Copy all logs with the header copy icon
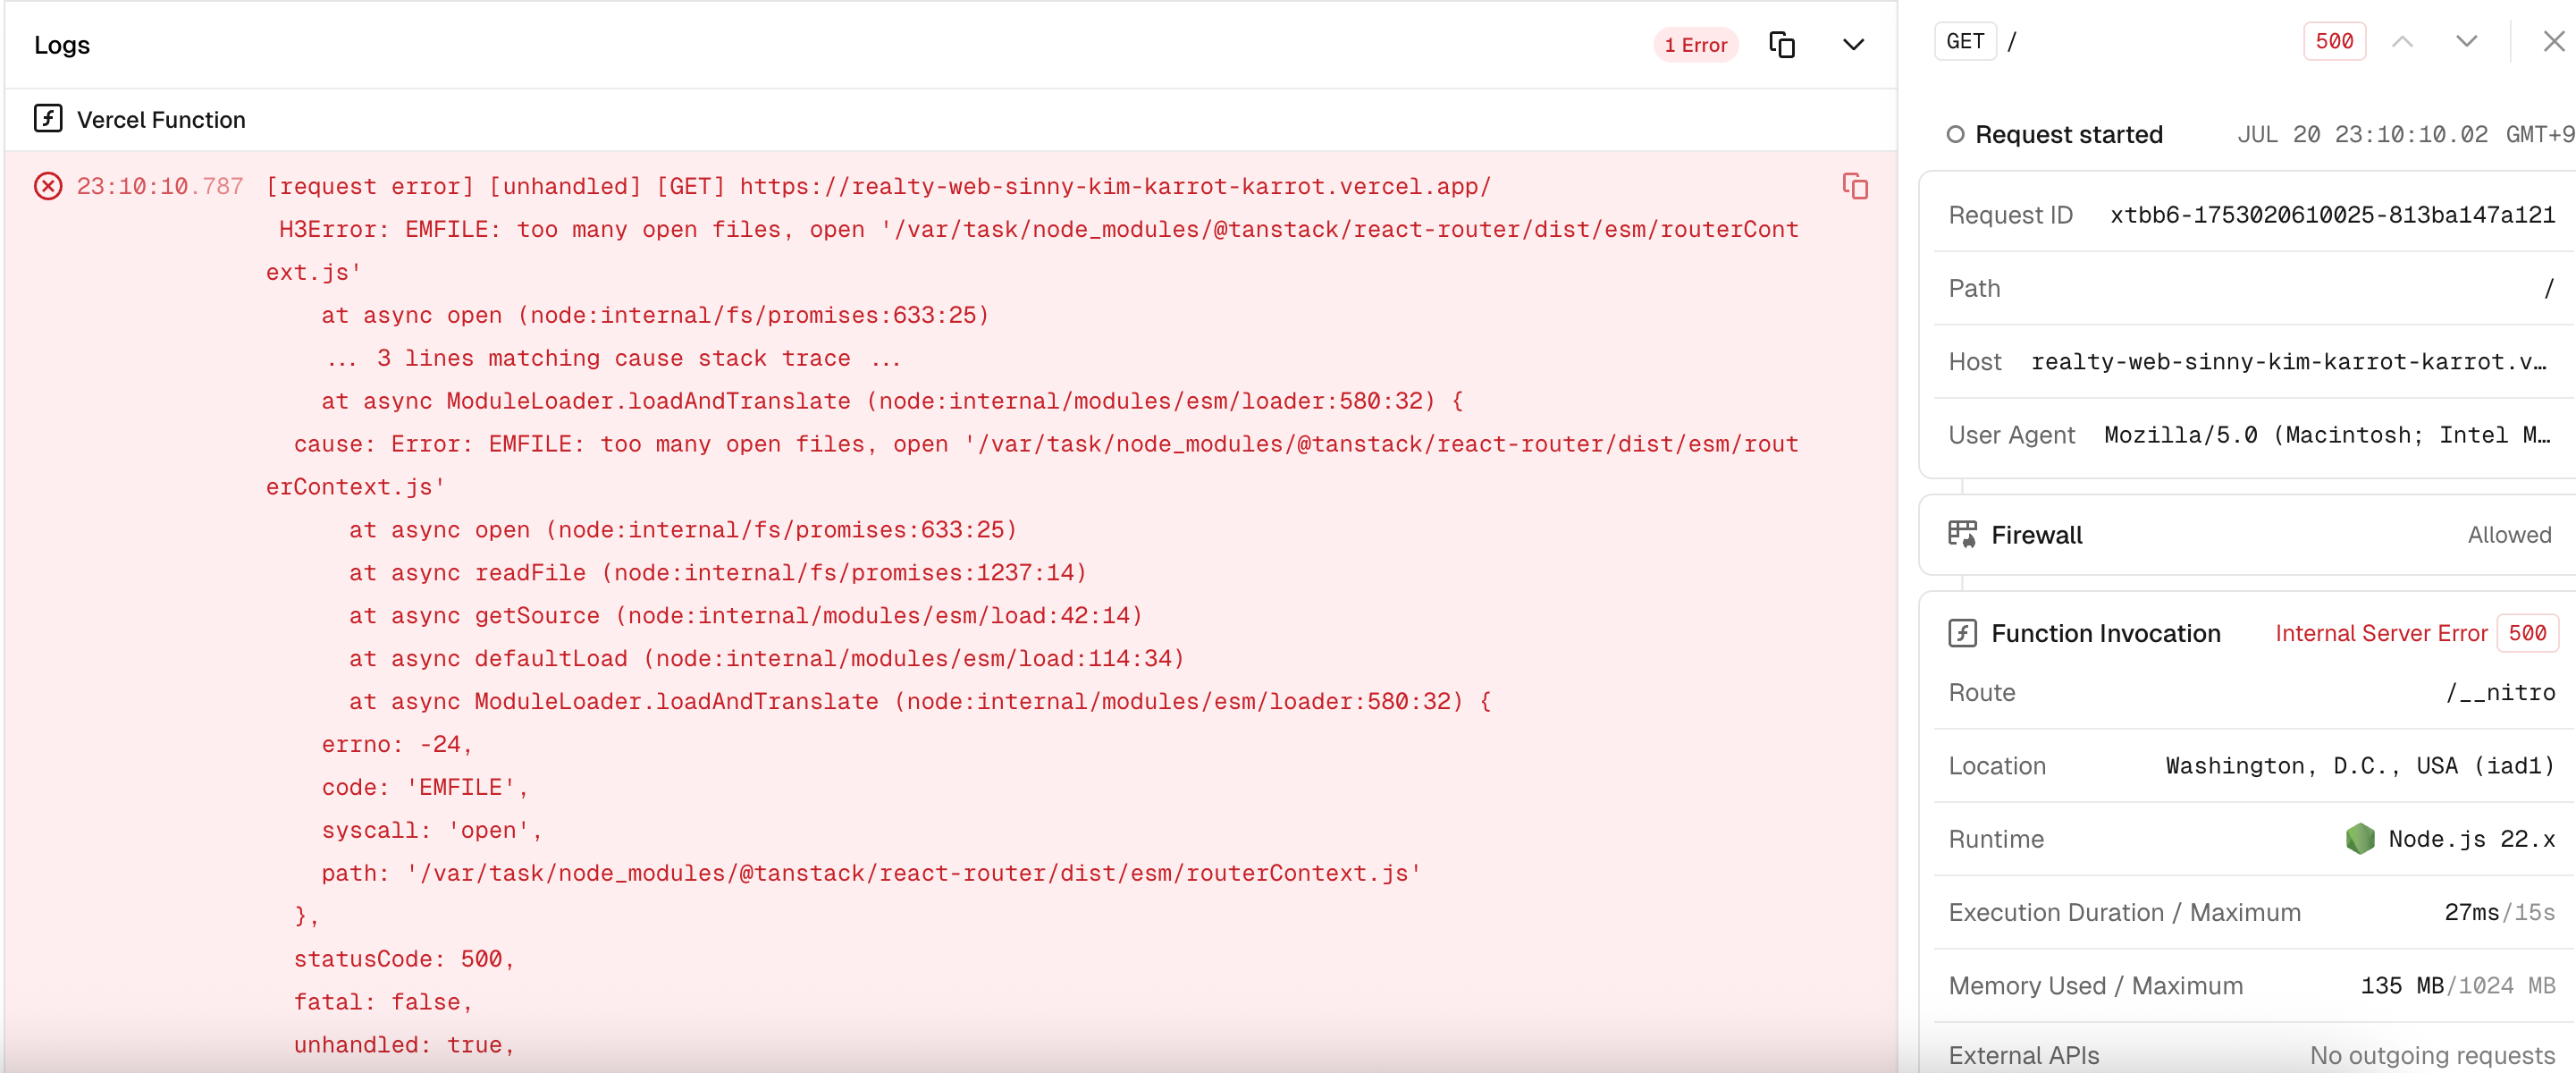 [1782, 45]
